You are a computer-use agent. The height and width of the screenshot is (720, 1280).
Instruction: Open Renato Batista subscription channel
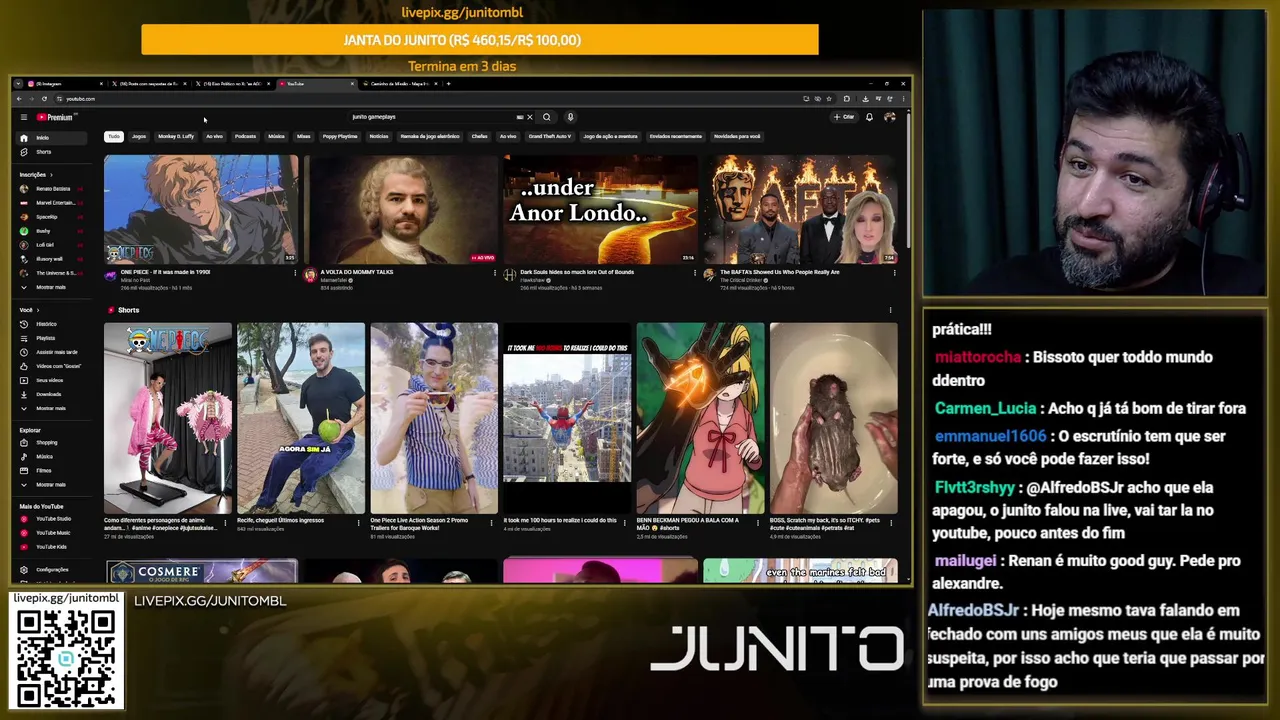[50, 189]
